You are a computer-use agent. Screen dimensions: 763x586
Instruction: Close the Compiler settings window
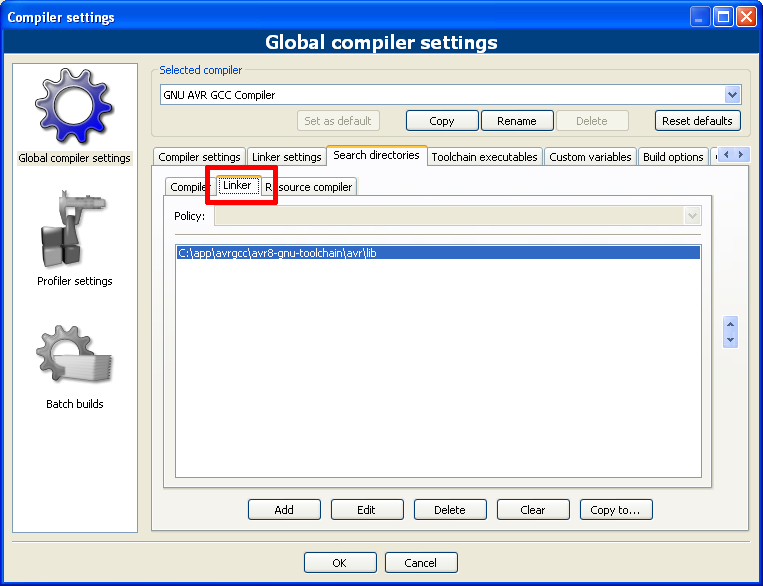(746, 17)
